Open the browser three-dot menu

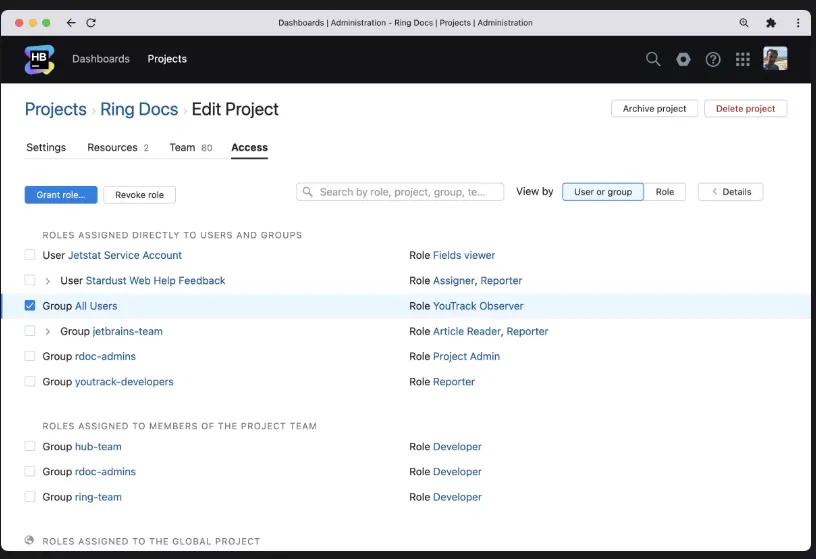798,22
